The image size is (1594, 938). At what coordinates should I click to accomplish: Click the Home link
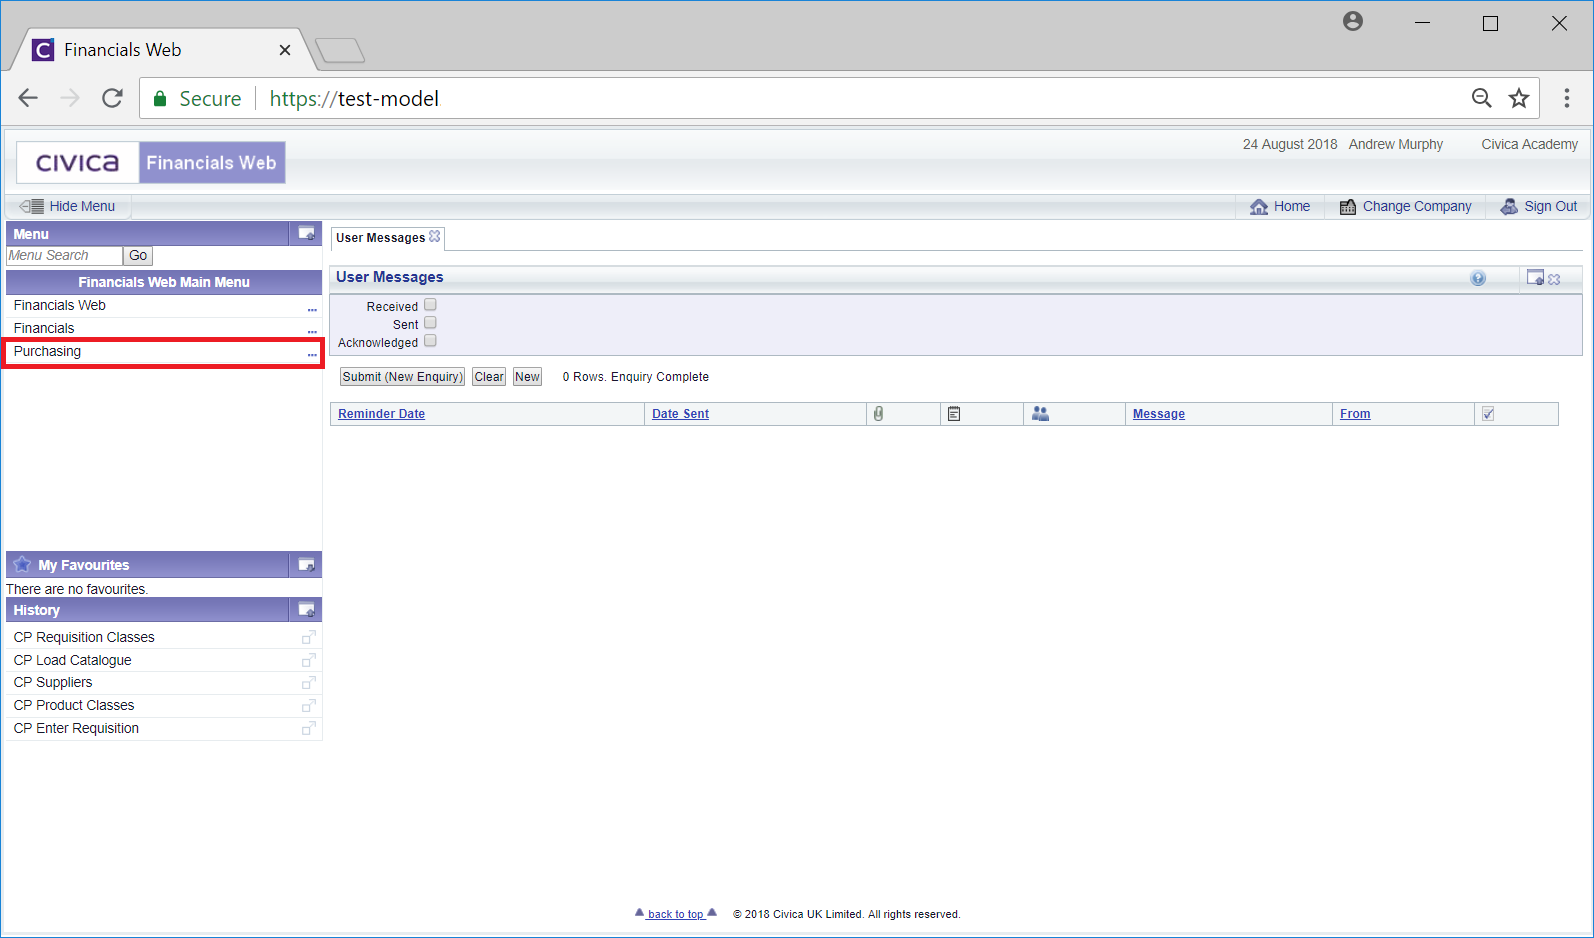click(1292, 206)
